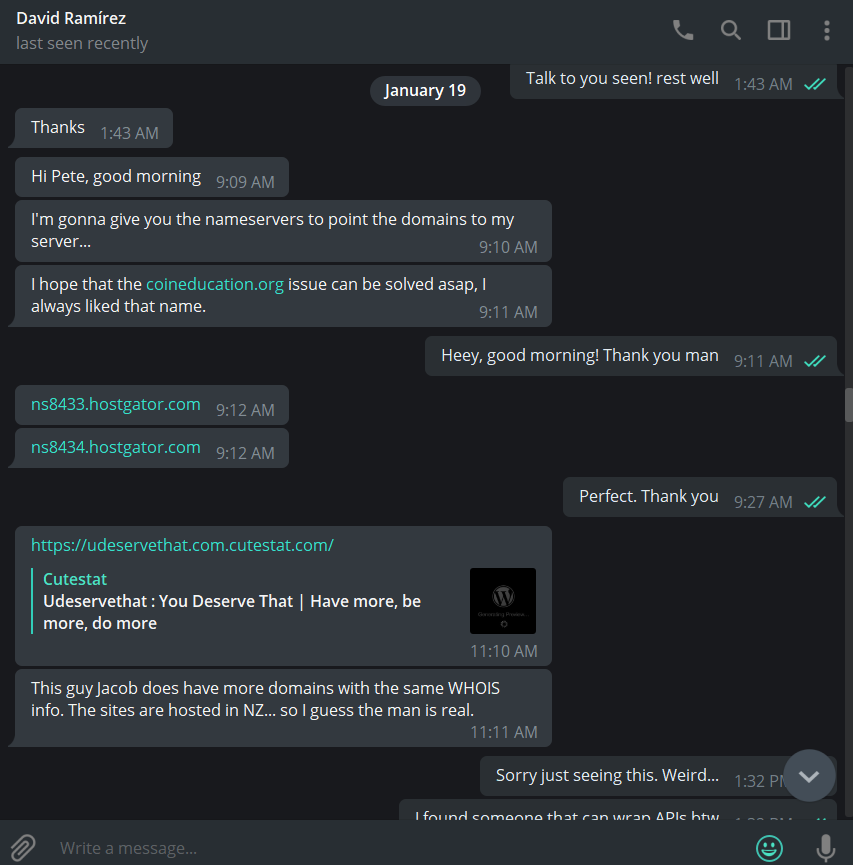Open the ns8434.hostgator.com link
This screenshot has width=853, height=865.
(115, 447)
